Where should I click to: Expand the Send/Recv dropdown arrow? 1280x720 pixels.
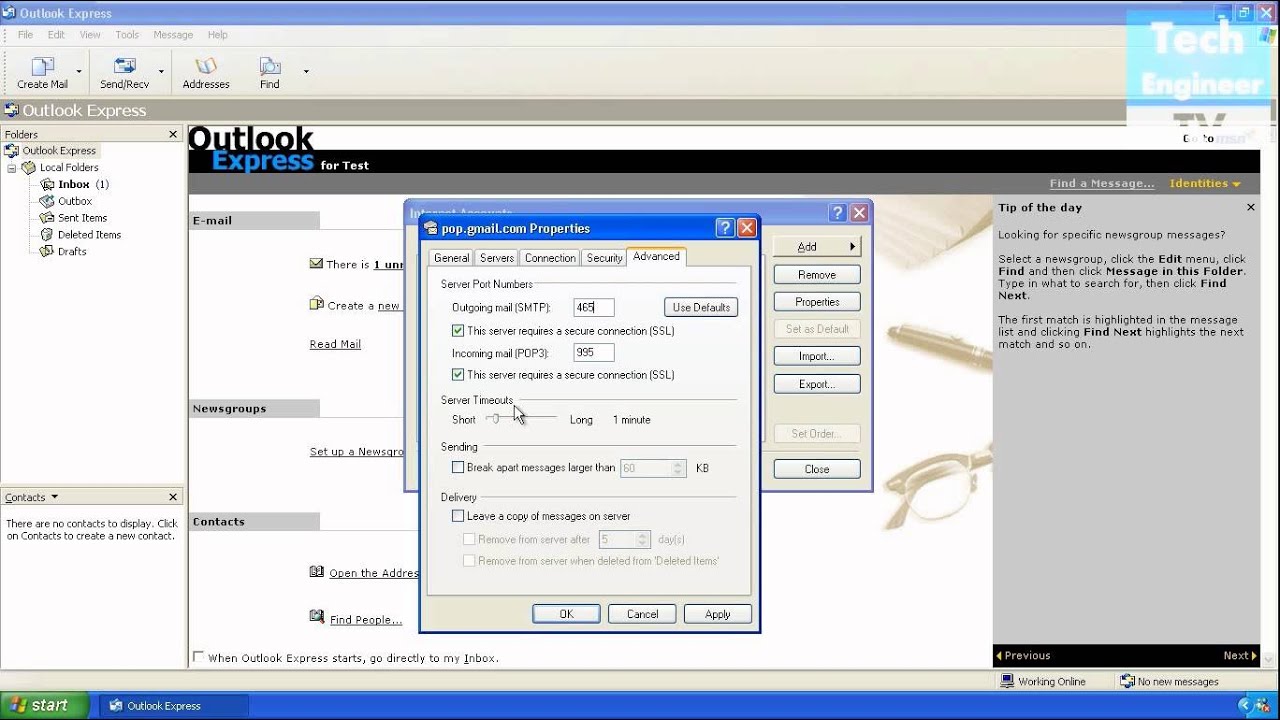[161, 72]
